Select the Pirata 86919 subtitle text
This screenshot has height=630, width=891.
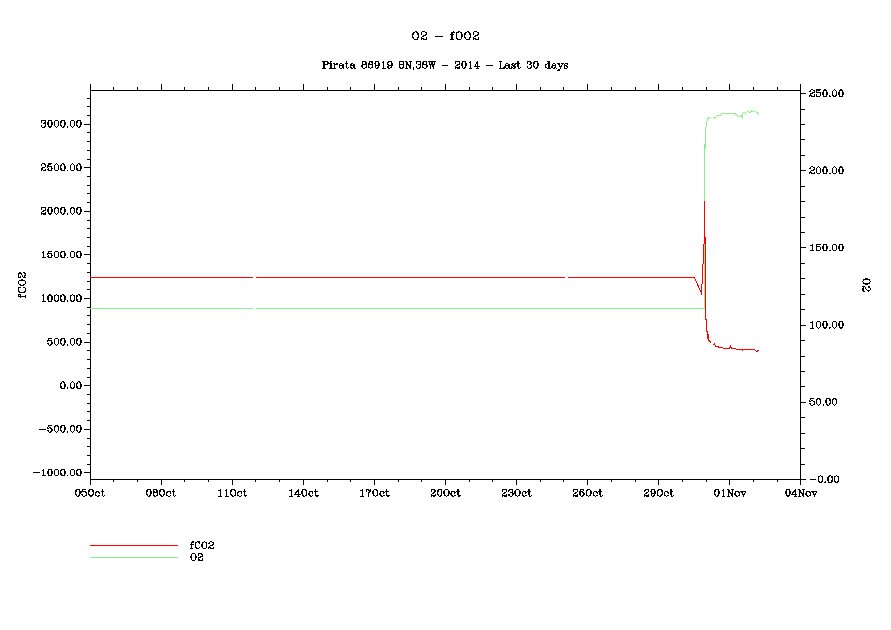coord(445,65)
